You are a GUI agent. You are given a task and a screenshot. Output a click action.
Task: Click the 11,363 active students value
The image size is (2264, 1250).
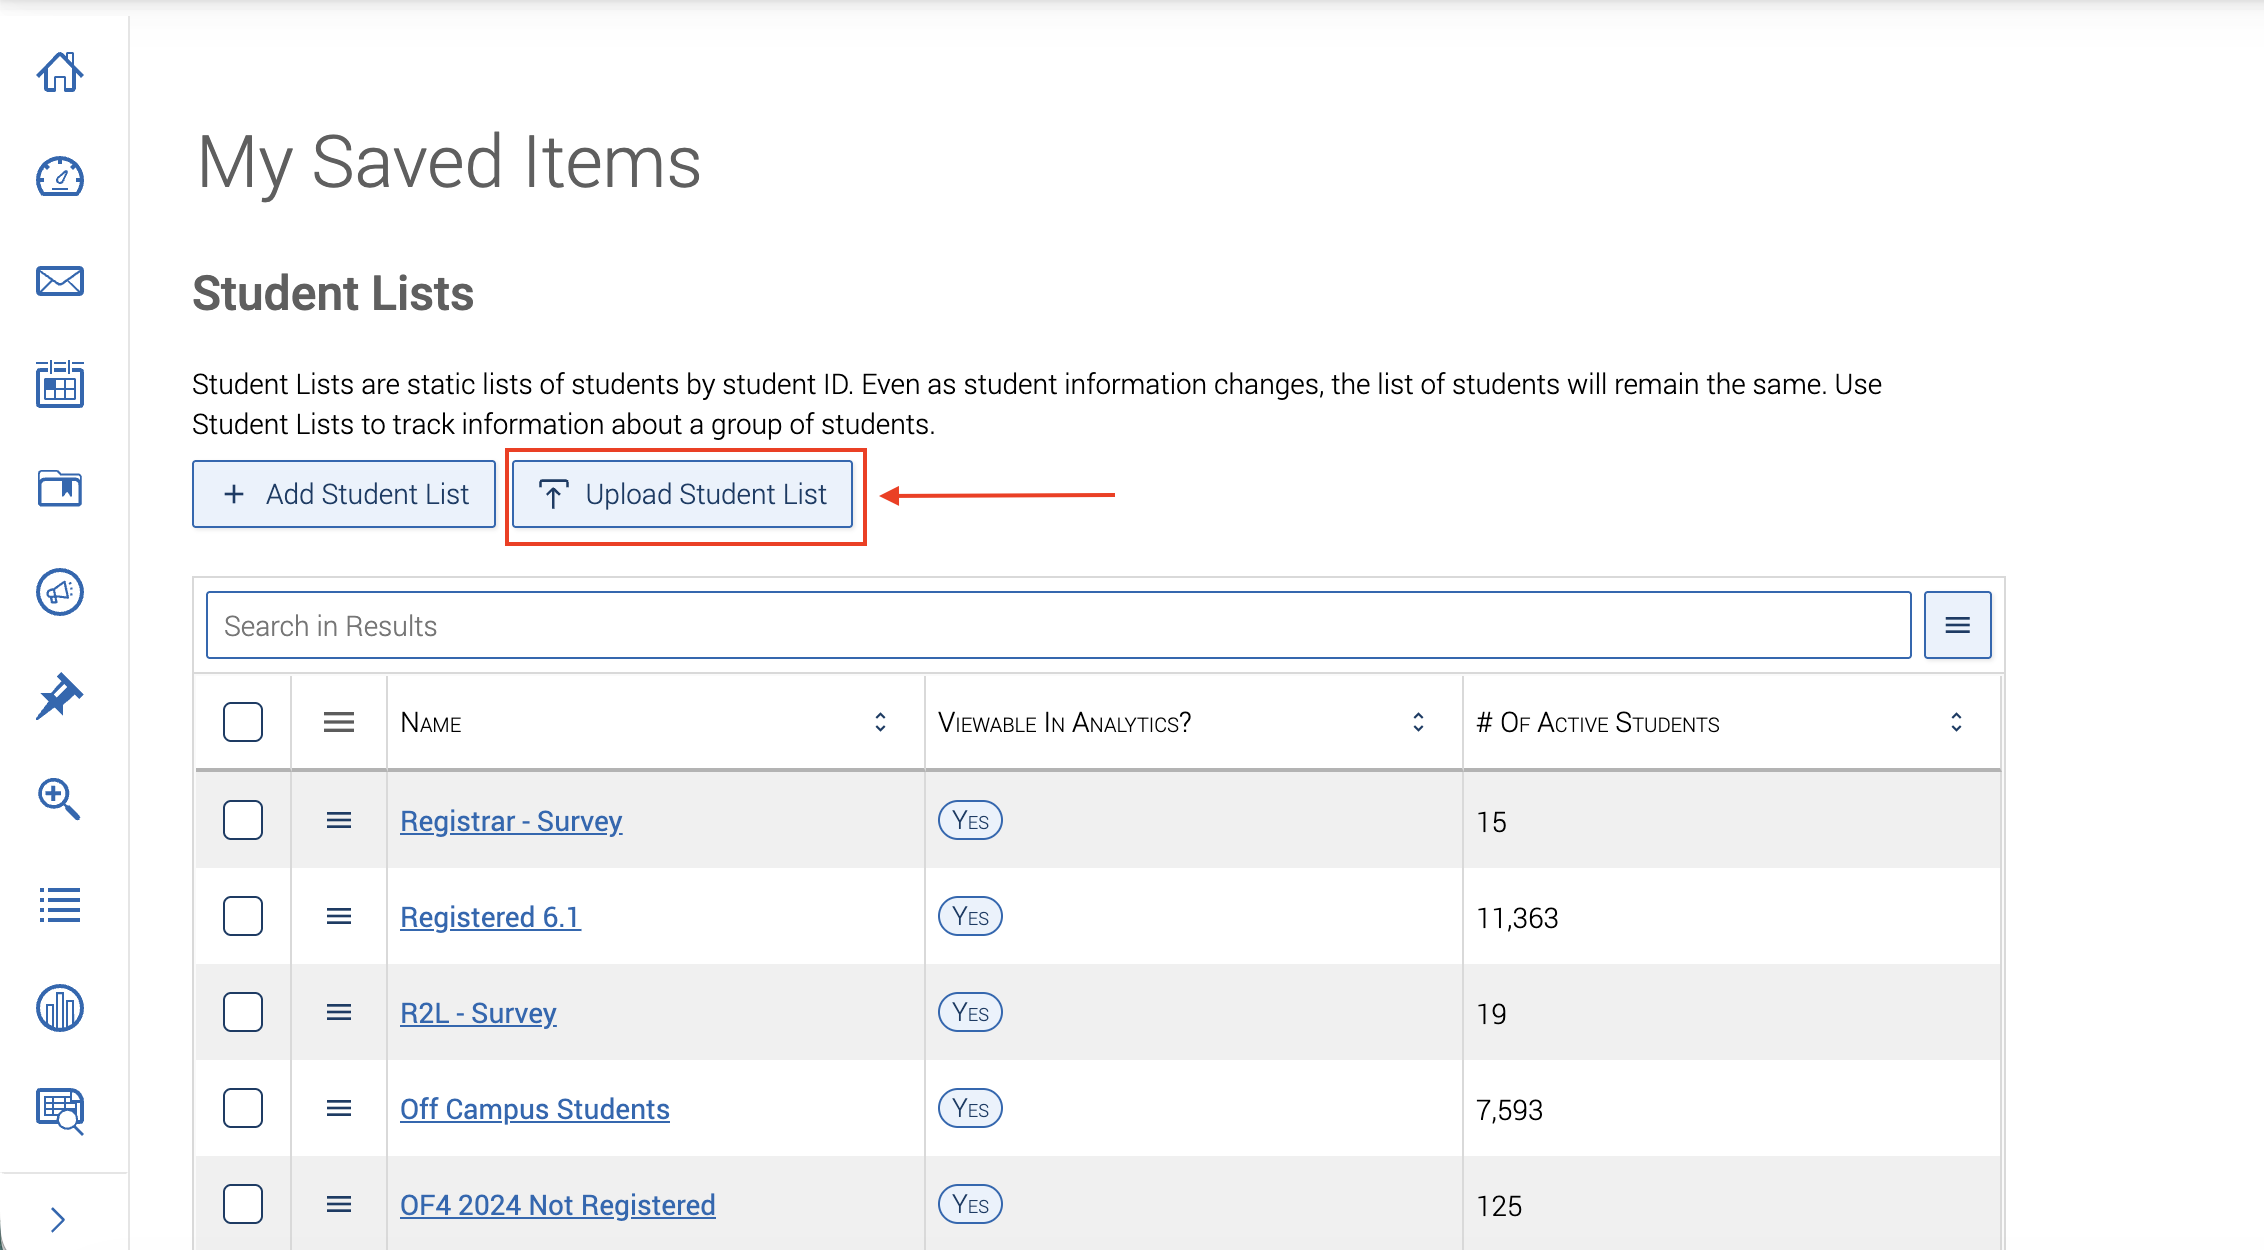tap(1518, 918)
